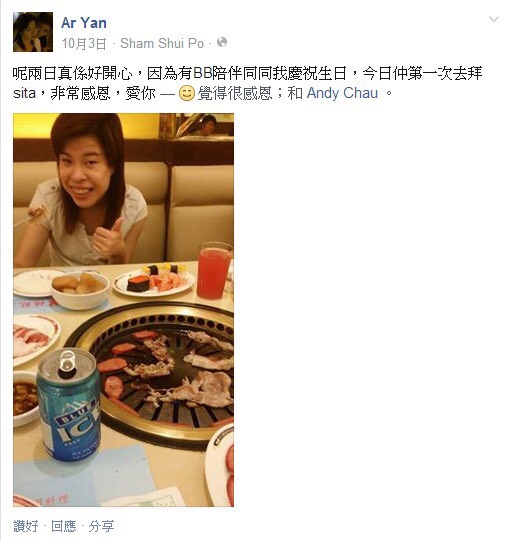Click the Blue Ice can in photo
507x540 pixels.
pyautogui.click(x=69, y=404)
